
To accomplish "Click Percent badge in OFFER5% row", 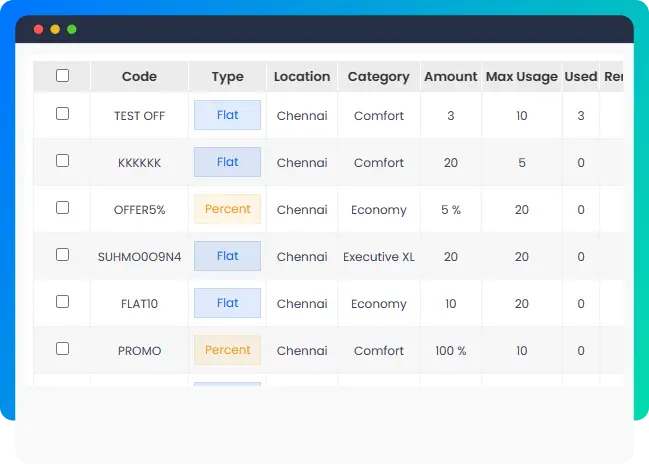I will click(x=227, y=209).
